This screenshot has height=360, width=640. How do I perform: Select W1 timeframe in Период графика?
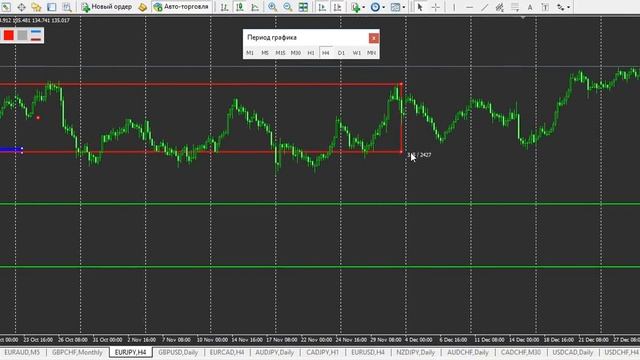tap(356, 53)
